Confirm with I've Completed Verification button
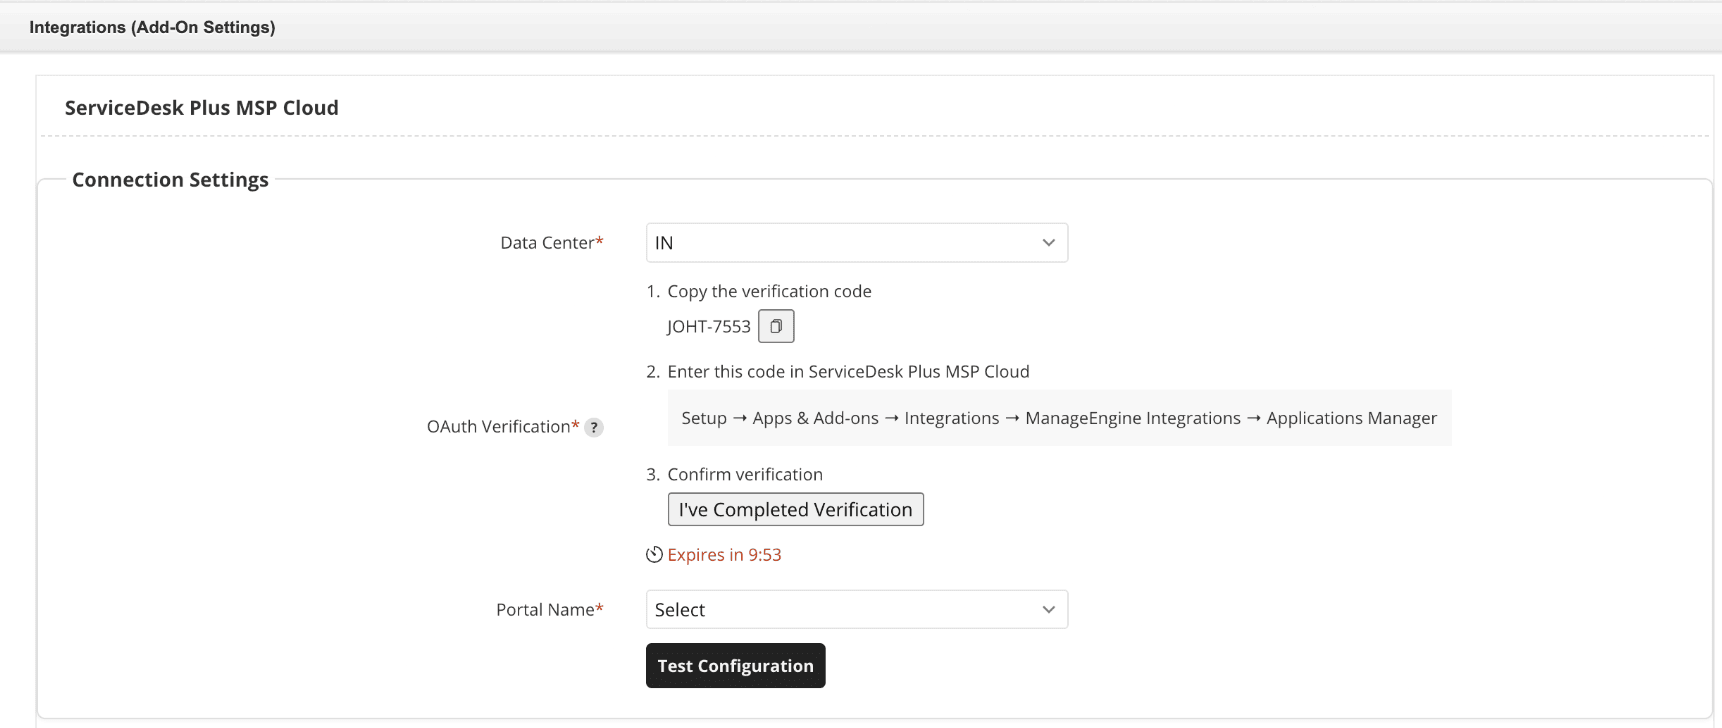1722x728 pixels. tap(796, 510)
